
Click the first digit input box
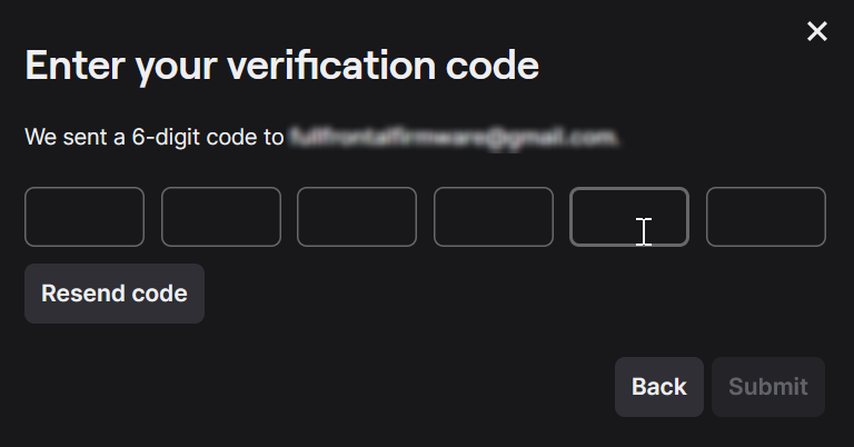[84, 216]
